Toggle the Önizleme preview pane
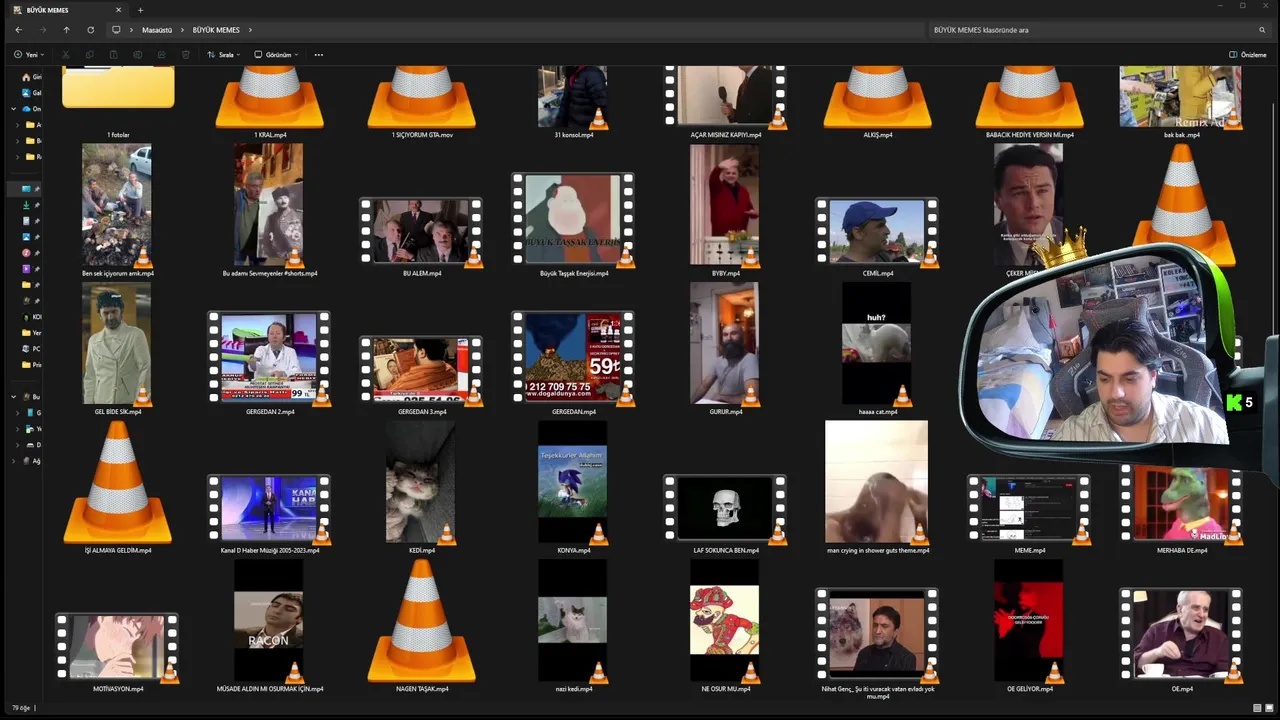This screenshot has width=1280, height=720. click(x=1248, y=55)
